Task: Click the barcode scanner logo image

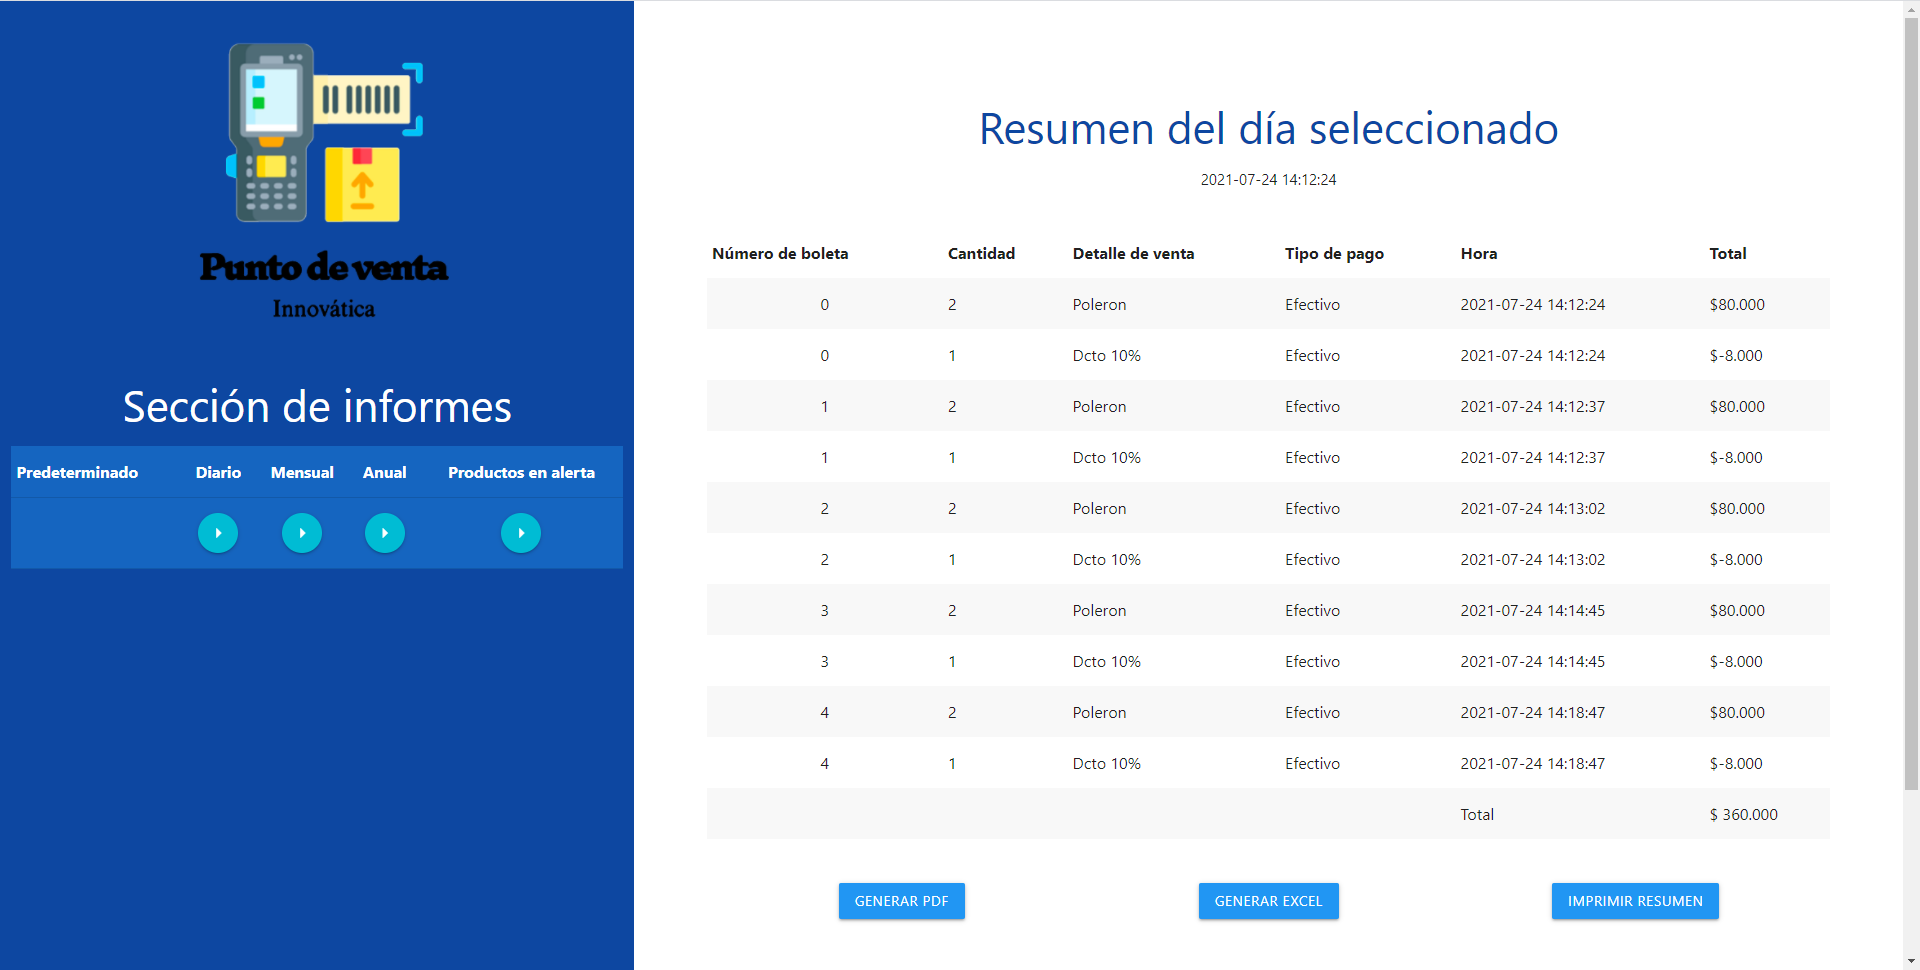Action: click(324, 133)
